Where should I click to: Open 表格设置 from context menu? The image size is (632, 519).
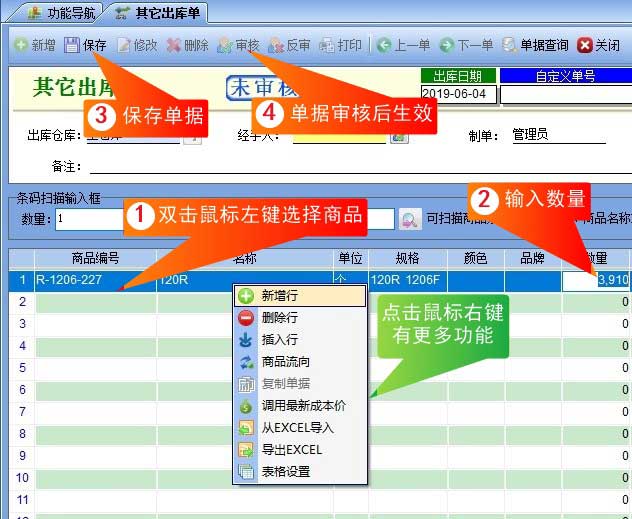coord(300,472)
